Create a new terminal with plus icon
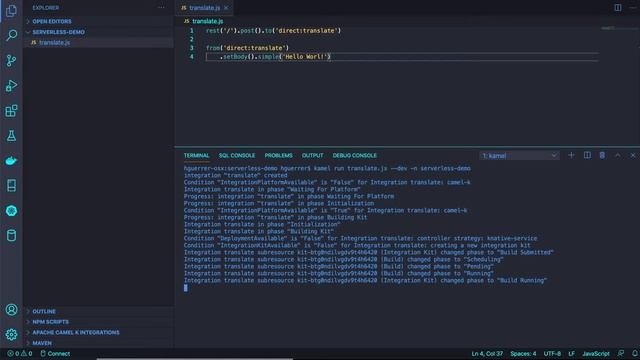The width and height of the screenshot is (640, 360). (571, 155)
